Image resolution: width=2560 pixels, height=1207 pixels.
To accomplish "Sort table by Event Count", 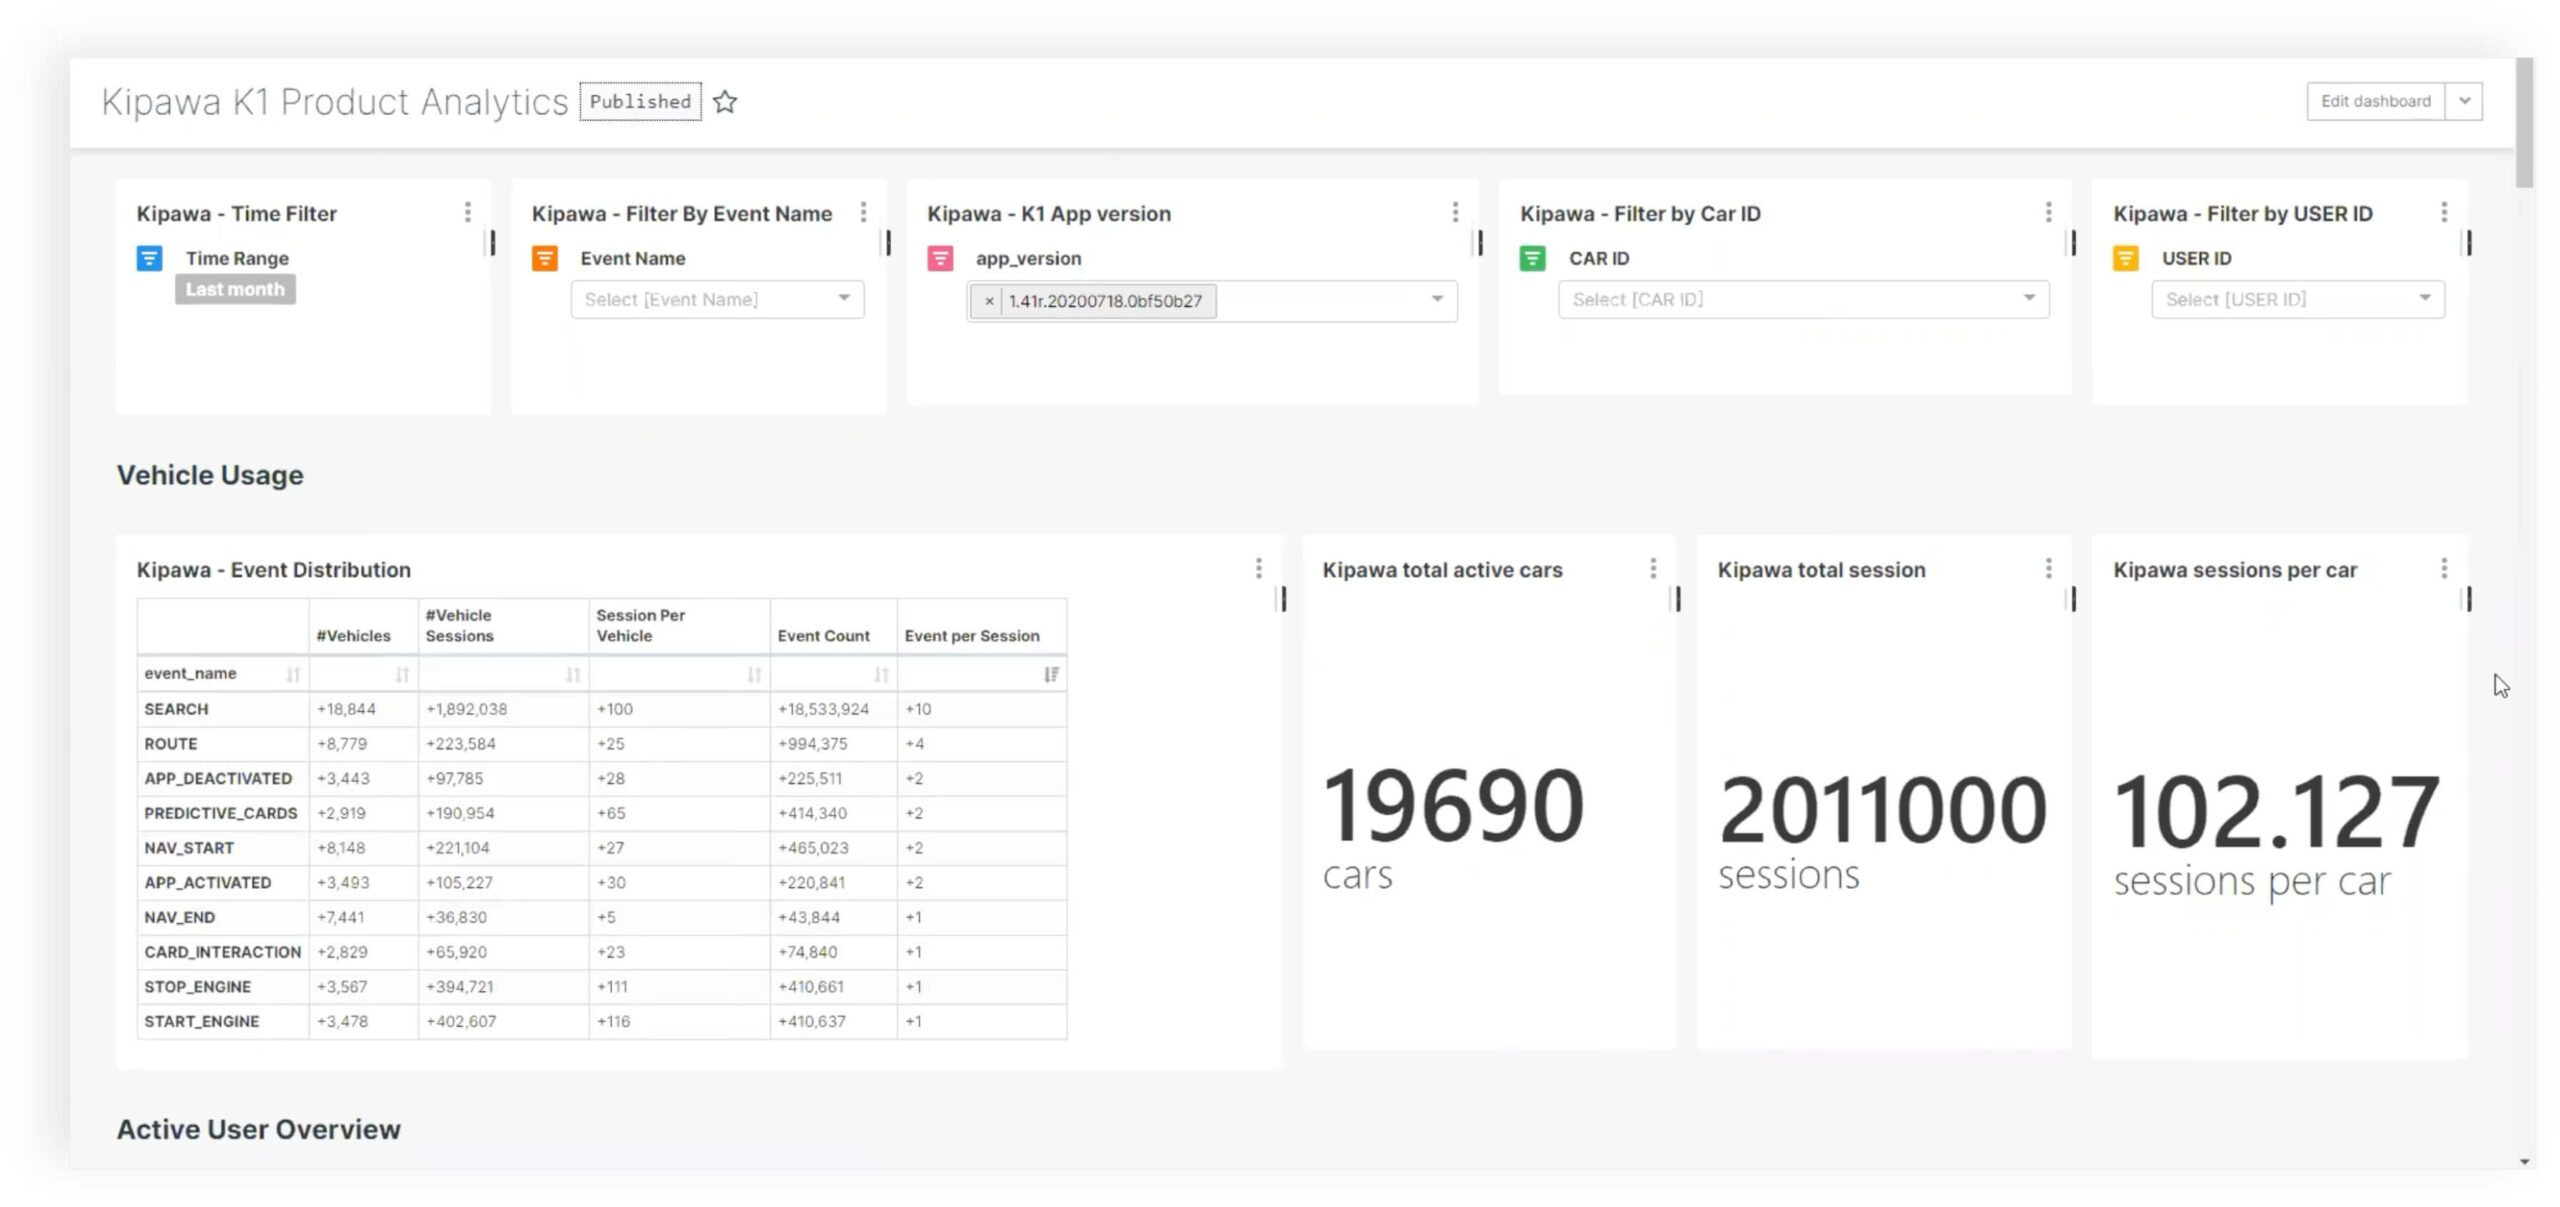I will pyautogui.click(x=880, y=674).
